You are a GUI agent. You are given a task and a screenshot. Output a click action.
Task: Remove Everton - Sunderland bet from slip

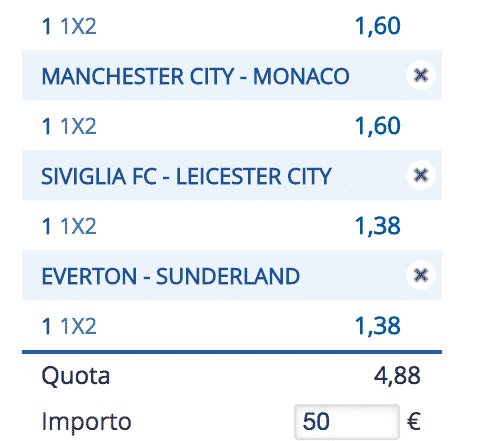tap(421, 275)
